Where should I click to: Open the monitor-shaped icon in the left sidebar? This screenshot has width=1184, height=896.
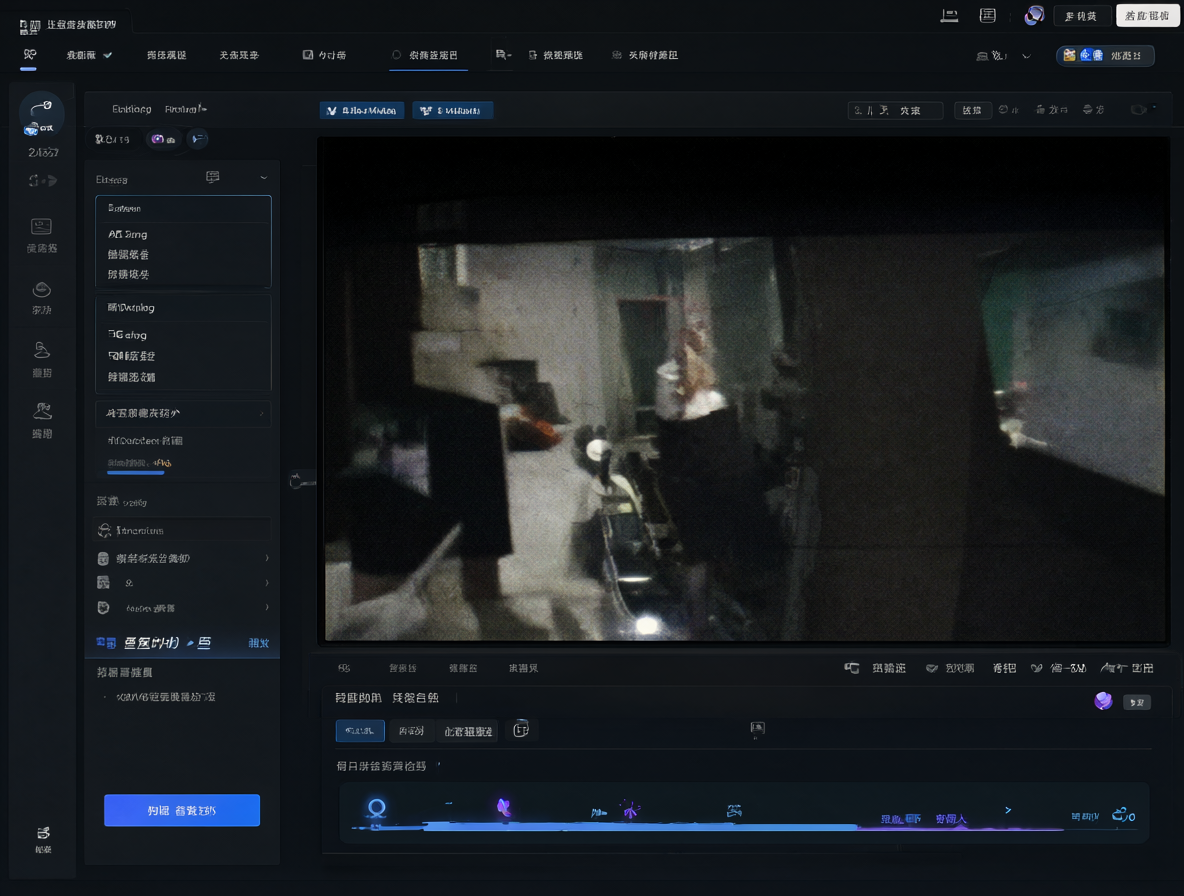[x=42, y=226]
